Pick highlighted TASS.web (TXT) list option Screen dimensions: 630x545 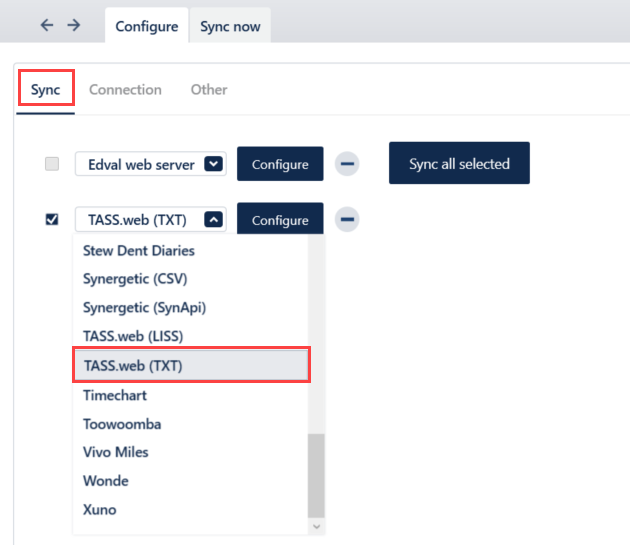pos(191,365)
